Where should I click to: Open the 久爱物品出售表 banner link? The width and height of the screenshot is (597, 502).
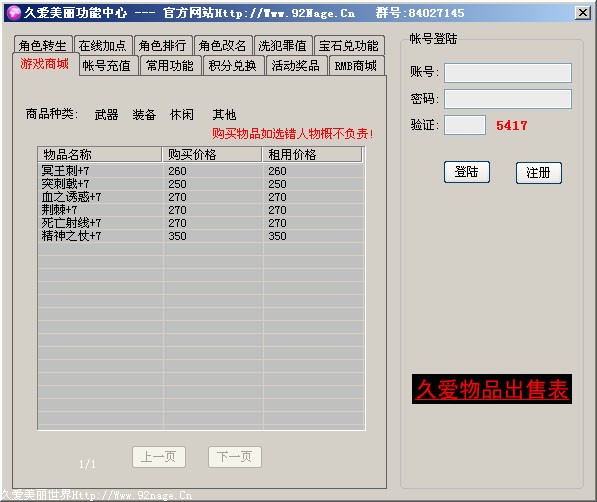492,389
